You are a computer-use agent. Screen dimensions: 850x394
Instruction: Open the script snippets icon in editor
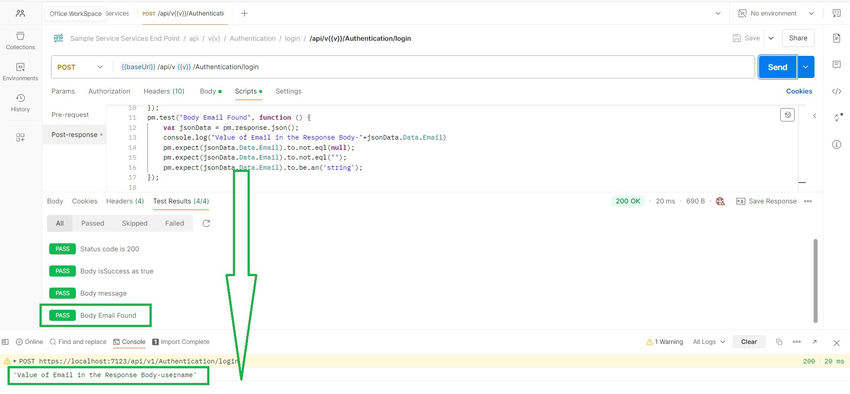pyautogui.click(x=787, y=115)
